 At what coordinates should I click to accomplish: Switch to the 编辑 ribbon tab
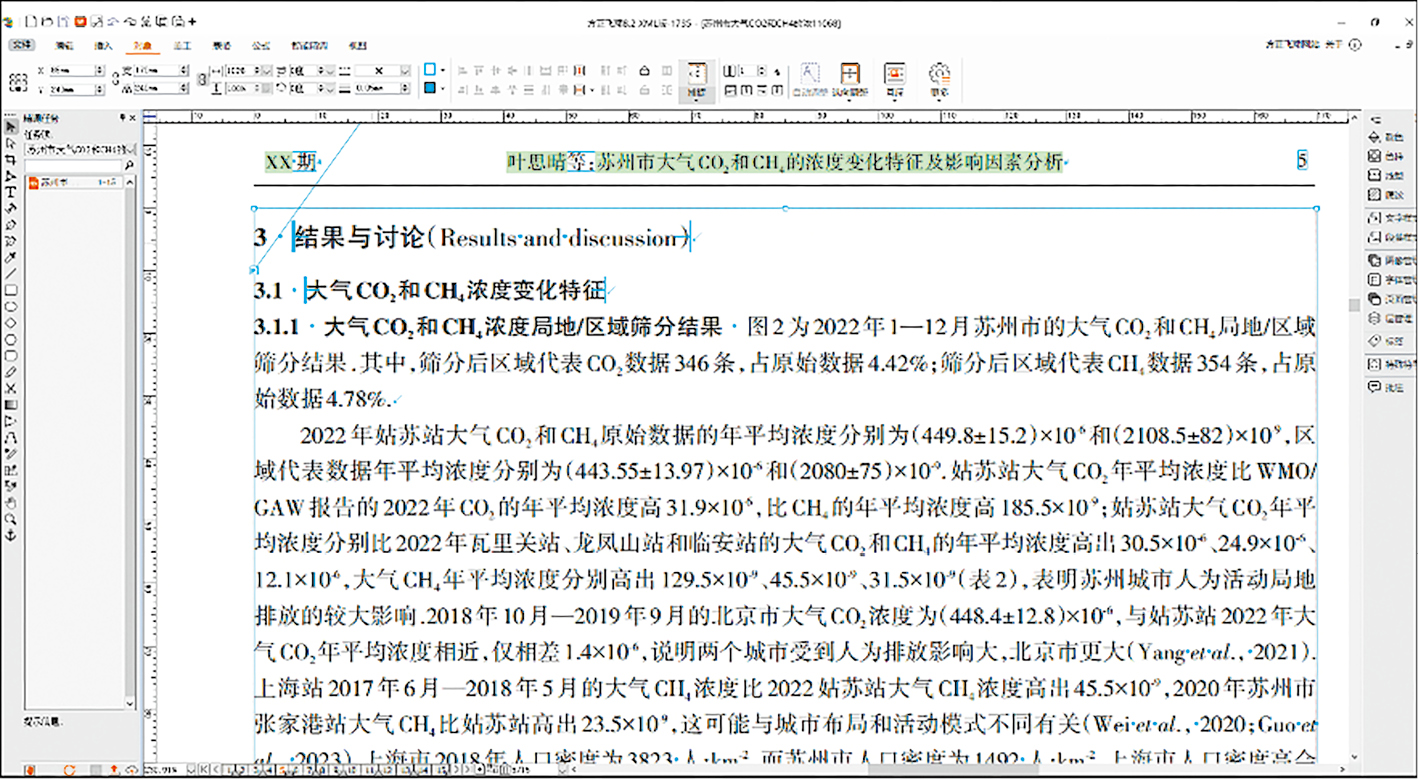64,45
